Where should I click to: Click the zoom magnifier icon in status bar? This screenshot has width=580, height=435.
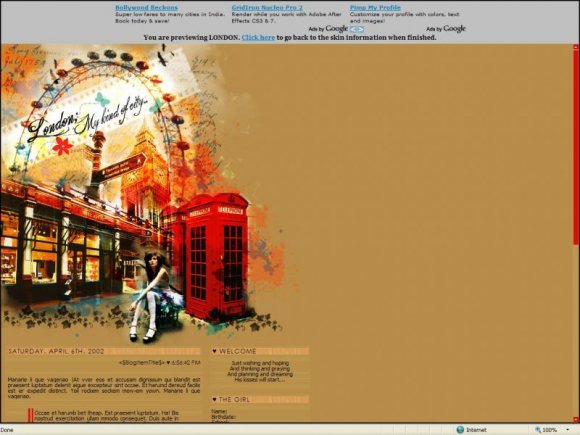point(538,430)
